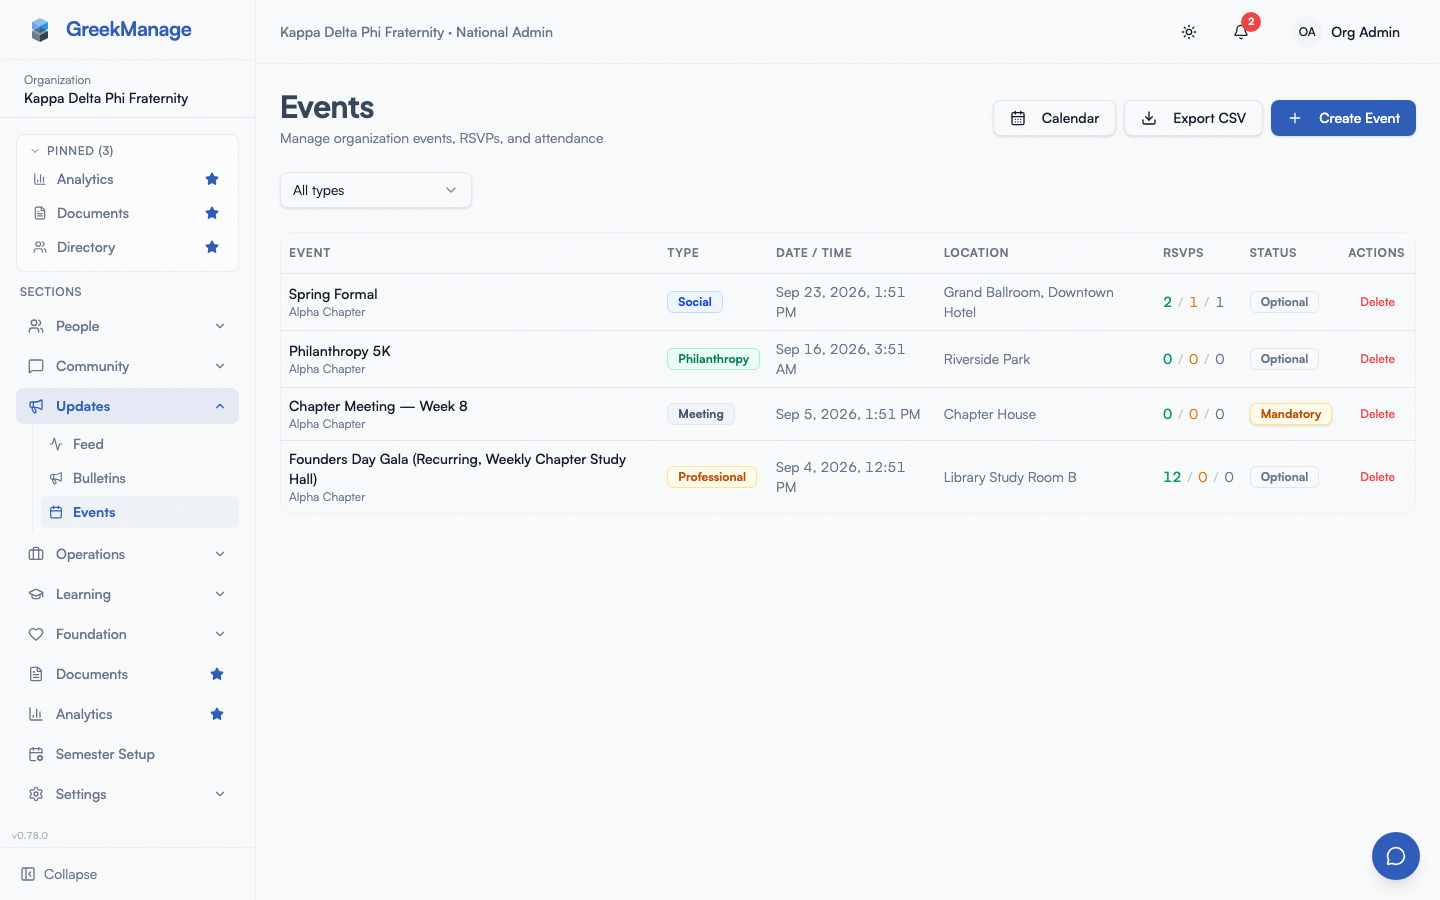1440x900 pixels.
Task: Delete the Founders Day Gala event
Action: click(x=1377, y=477)
